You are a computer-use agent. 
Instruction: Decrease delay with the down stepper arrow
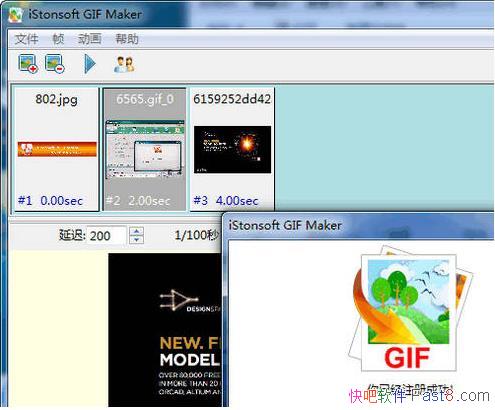(x=136, y=240)
